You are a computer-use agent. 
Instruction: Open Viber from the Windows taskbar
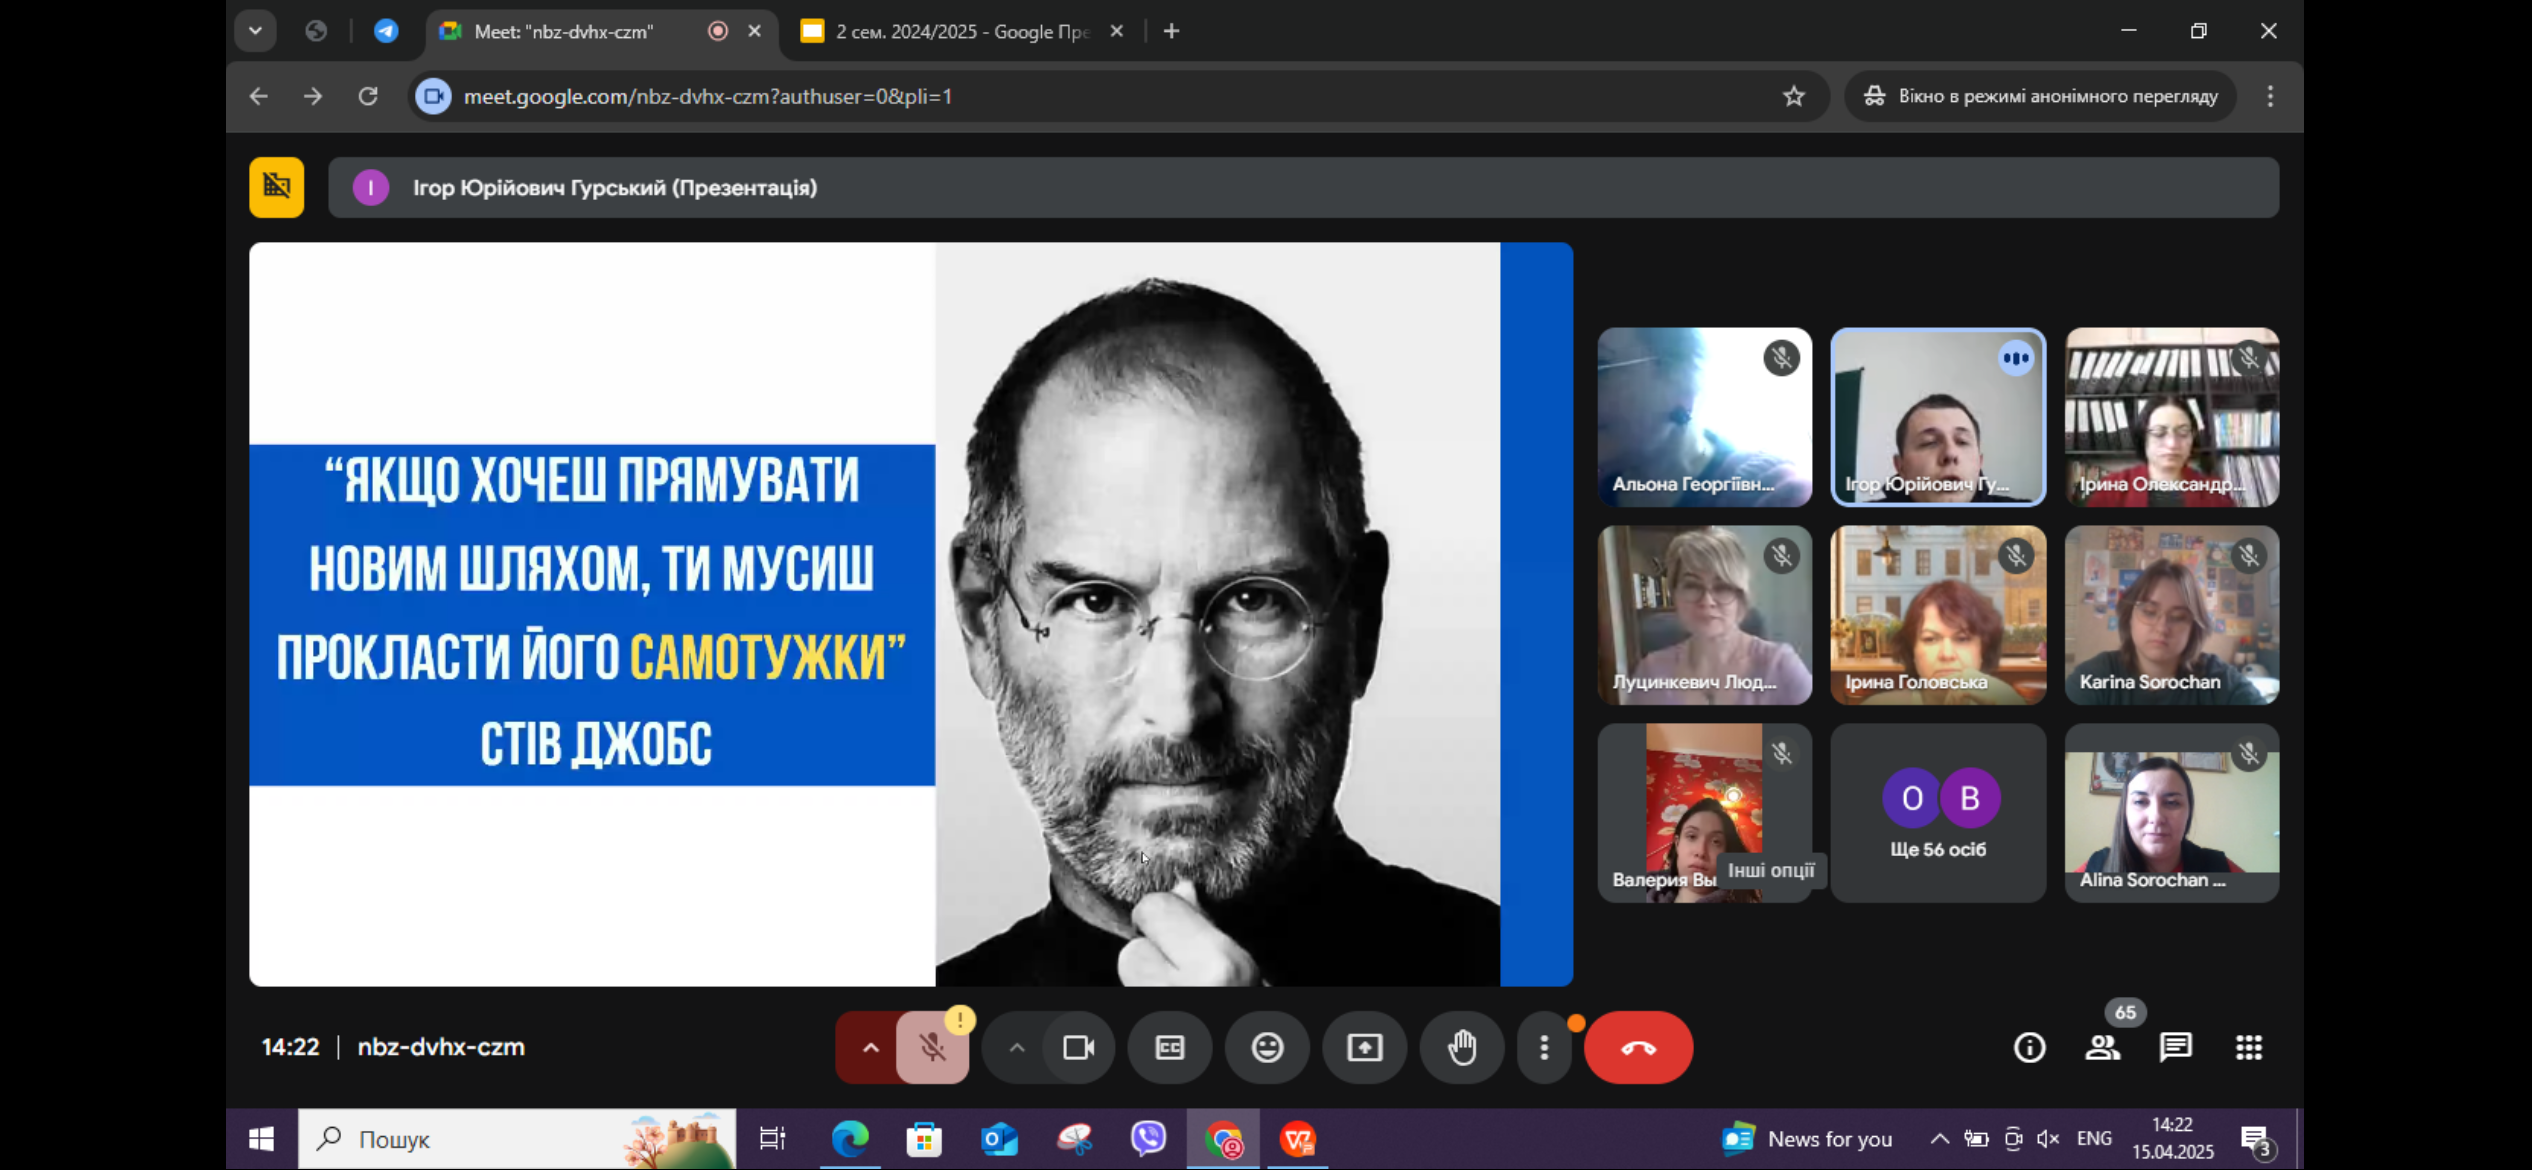pyautogui.click(x=1148, y=1138)
